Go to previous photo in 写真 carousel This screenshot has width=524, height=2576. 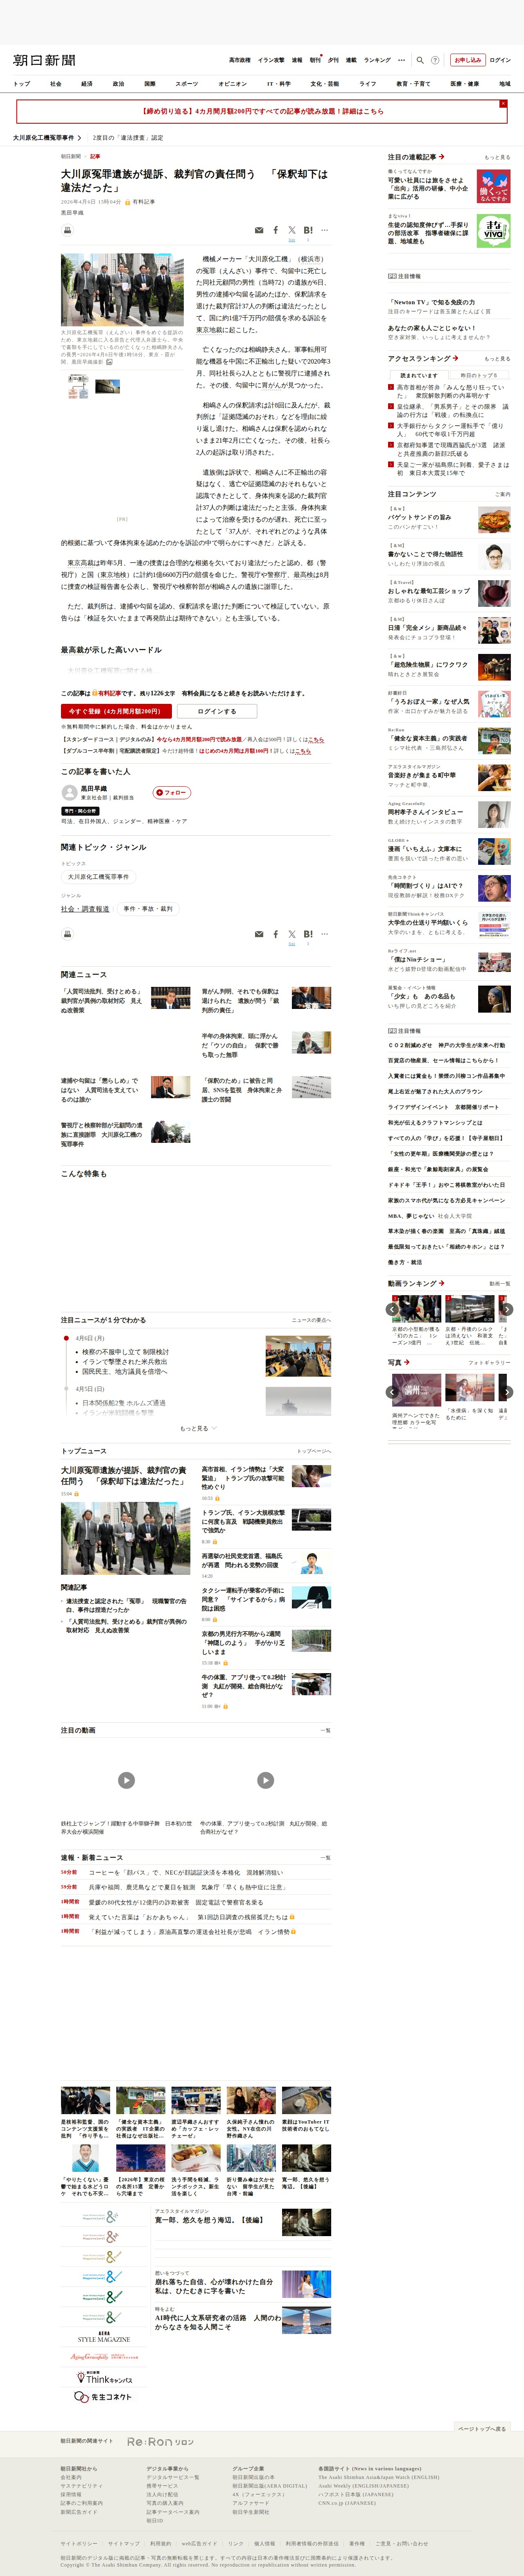pyautogui.click(x=392, y=1391)
